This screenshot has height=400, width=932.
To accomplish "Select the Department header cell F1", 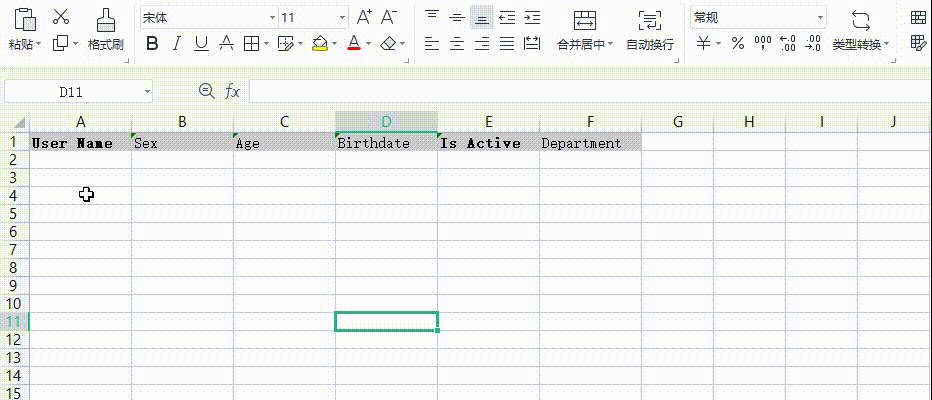I will point(590,143).
